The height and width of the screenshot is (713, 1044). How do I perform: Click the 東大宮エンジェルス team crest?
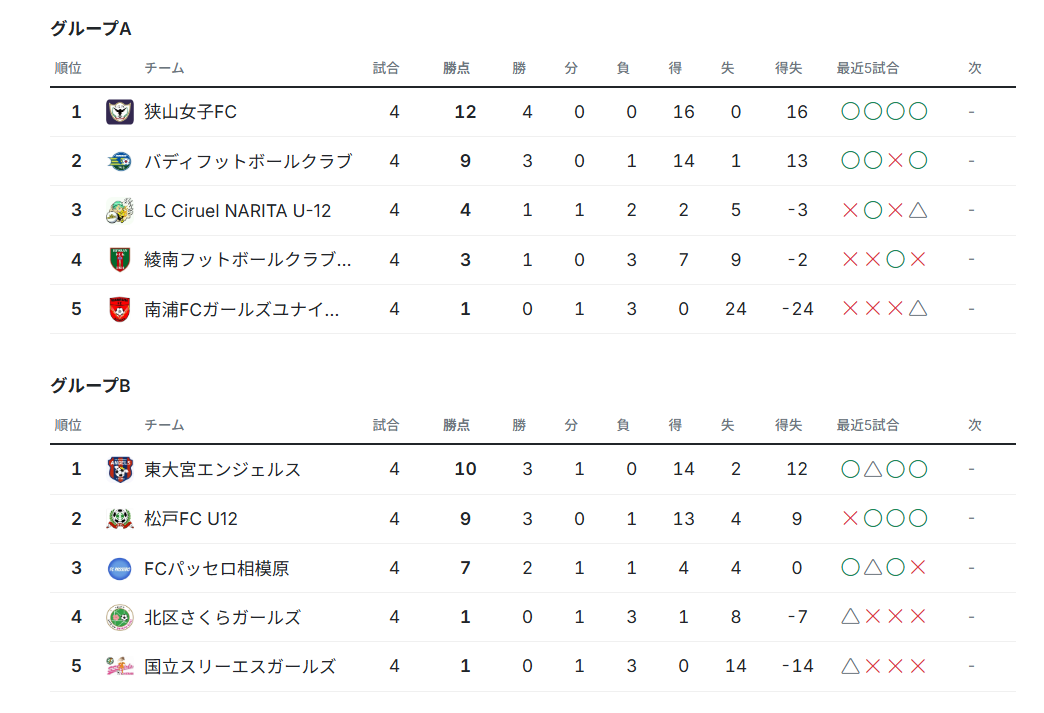point(120,469)
